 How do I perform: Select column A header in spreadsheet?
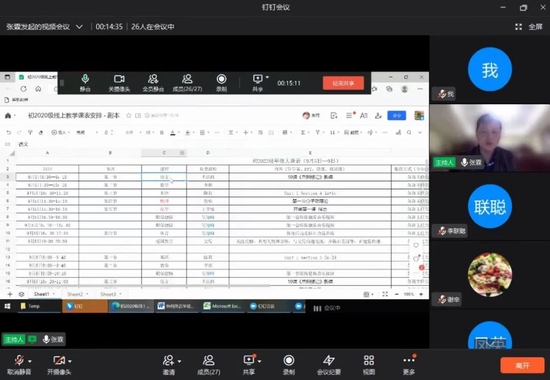point(47,153)
